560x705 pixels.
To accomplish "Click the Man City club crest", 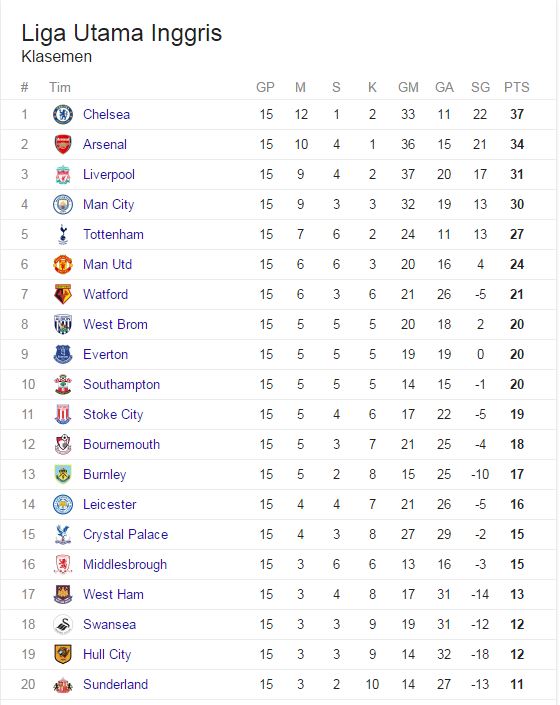I will pos(63,205).
